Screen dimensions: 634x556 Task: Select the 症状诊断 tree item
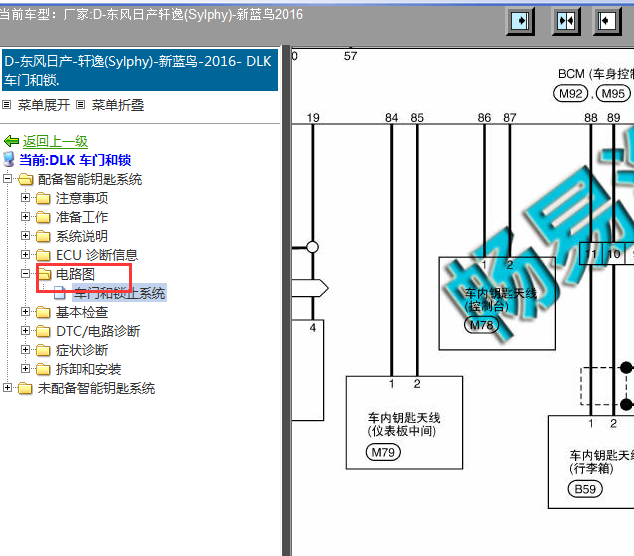[82, 350]
